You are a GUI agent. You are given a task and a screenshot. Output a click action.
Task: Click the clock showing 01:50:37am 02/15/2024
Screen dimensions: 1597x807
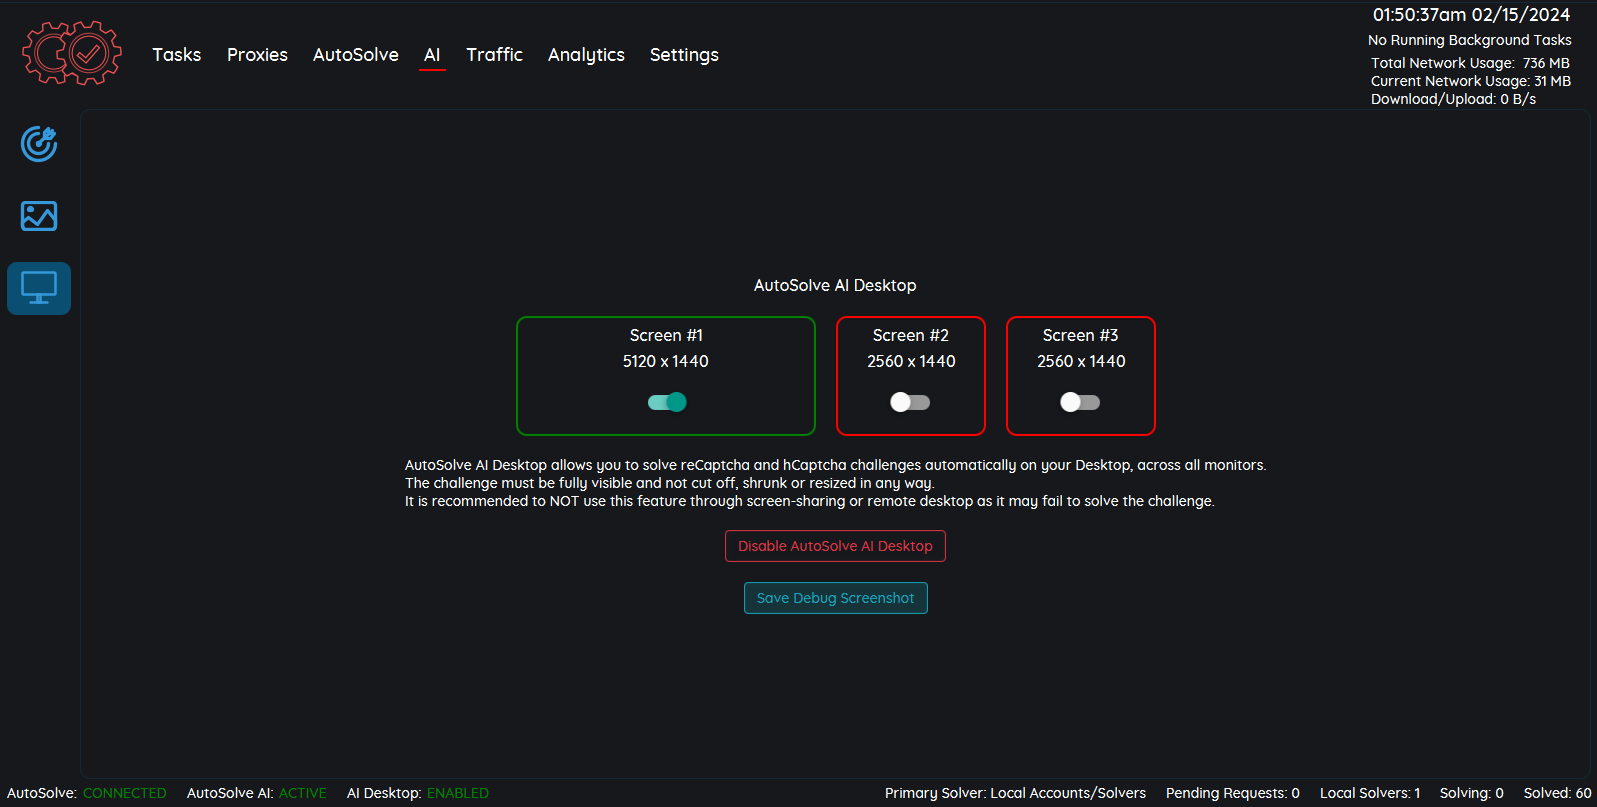tap(1471, 15)
